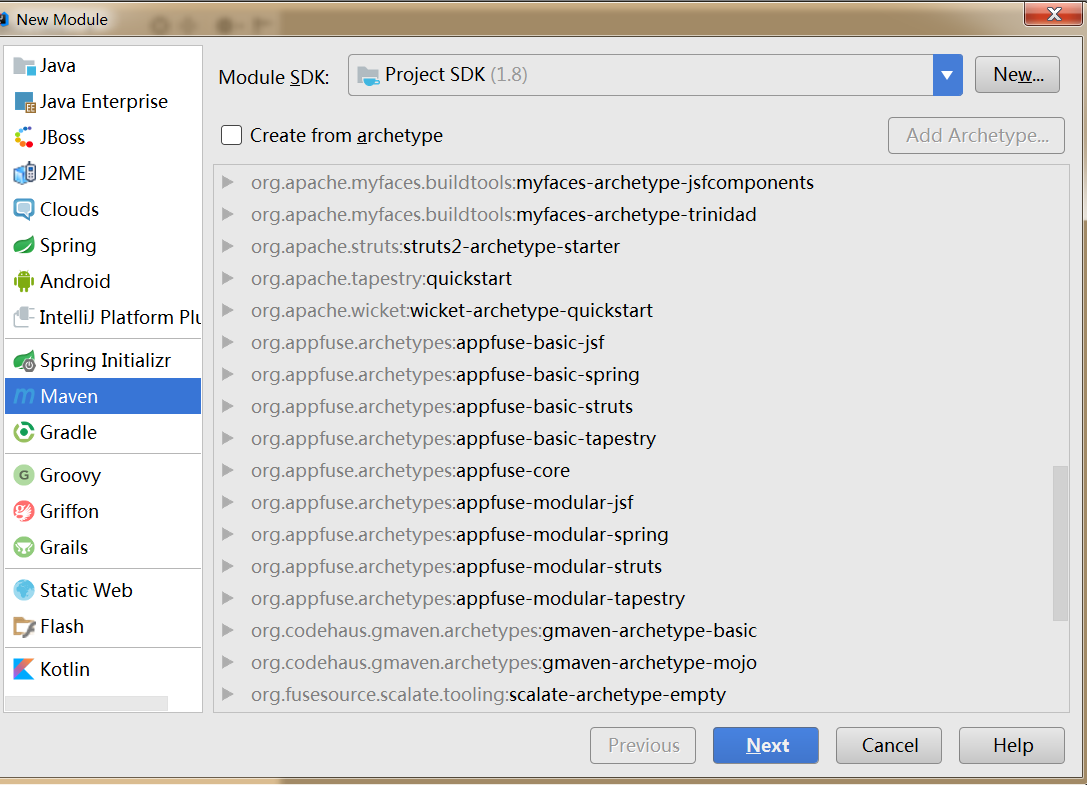Select appfuse-modular-spring archetype row
The width and height of the screenshot is (1087, 785).
tap(641, 534)
